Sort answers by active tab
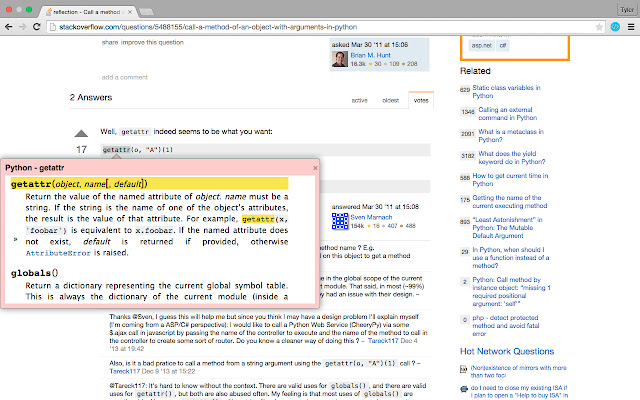 click(360, 100)
